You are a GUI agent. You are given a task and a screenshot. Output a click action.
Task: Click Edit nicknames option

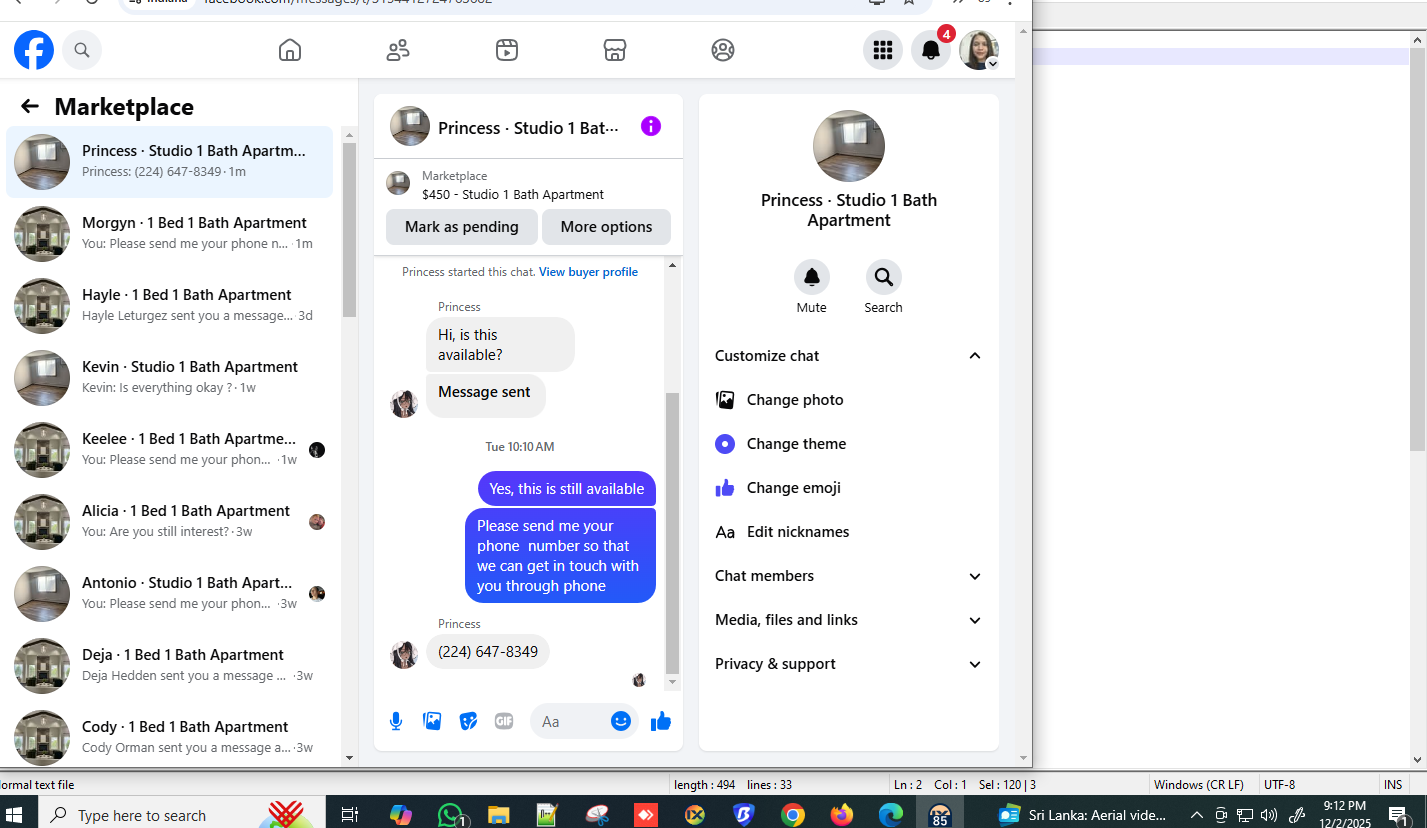[x=849, y=532]
